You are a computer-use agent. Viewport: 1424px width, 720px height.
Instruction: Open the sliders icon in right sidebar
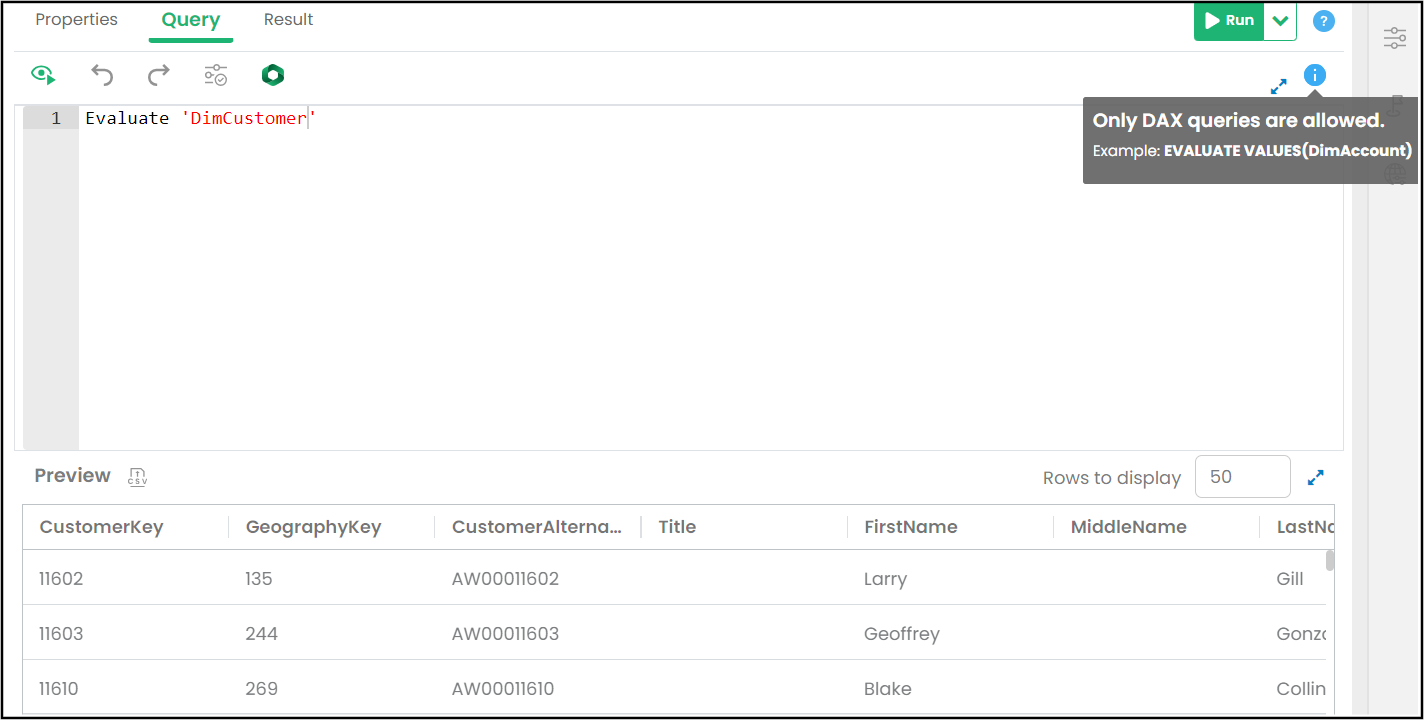pos(1394,38)
